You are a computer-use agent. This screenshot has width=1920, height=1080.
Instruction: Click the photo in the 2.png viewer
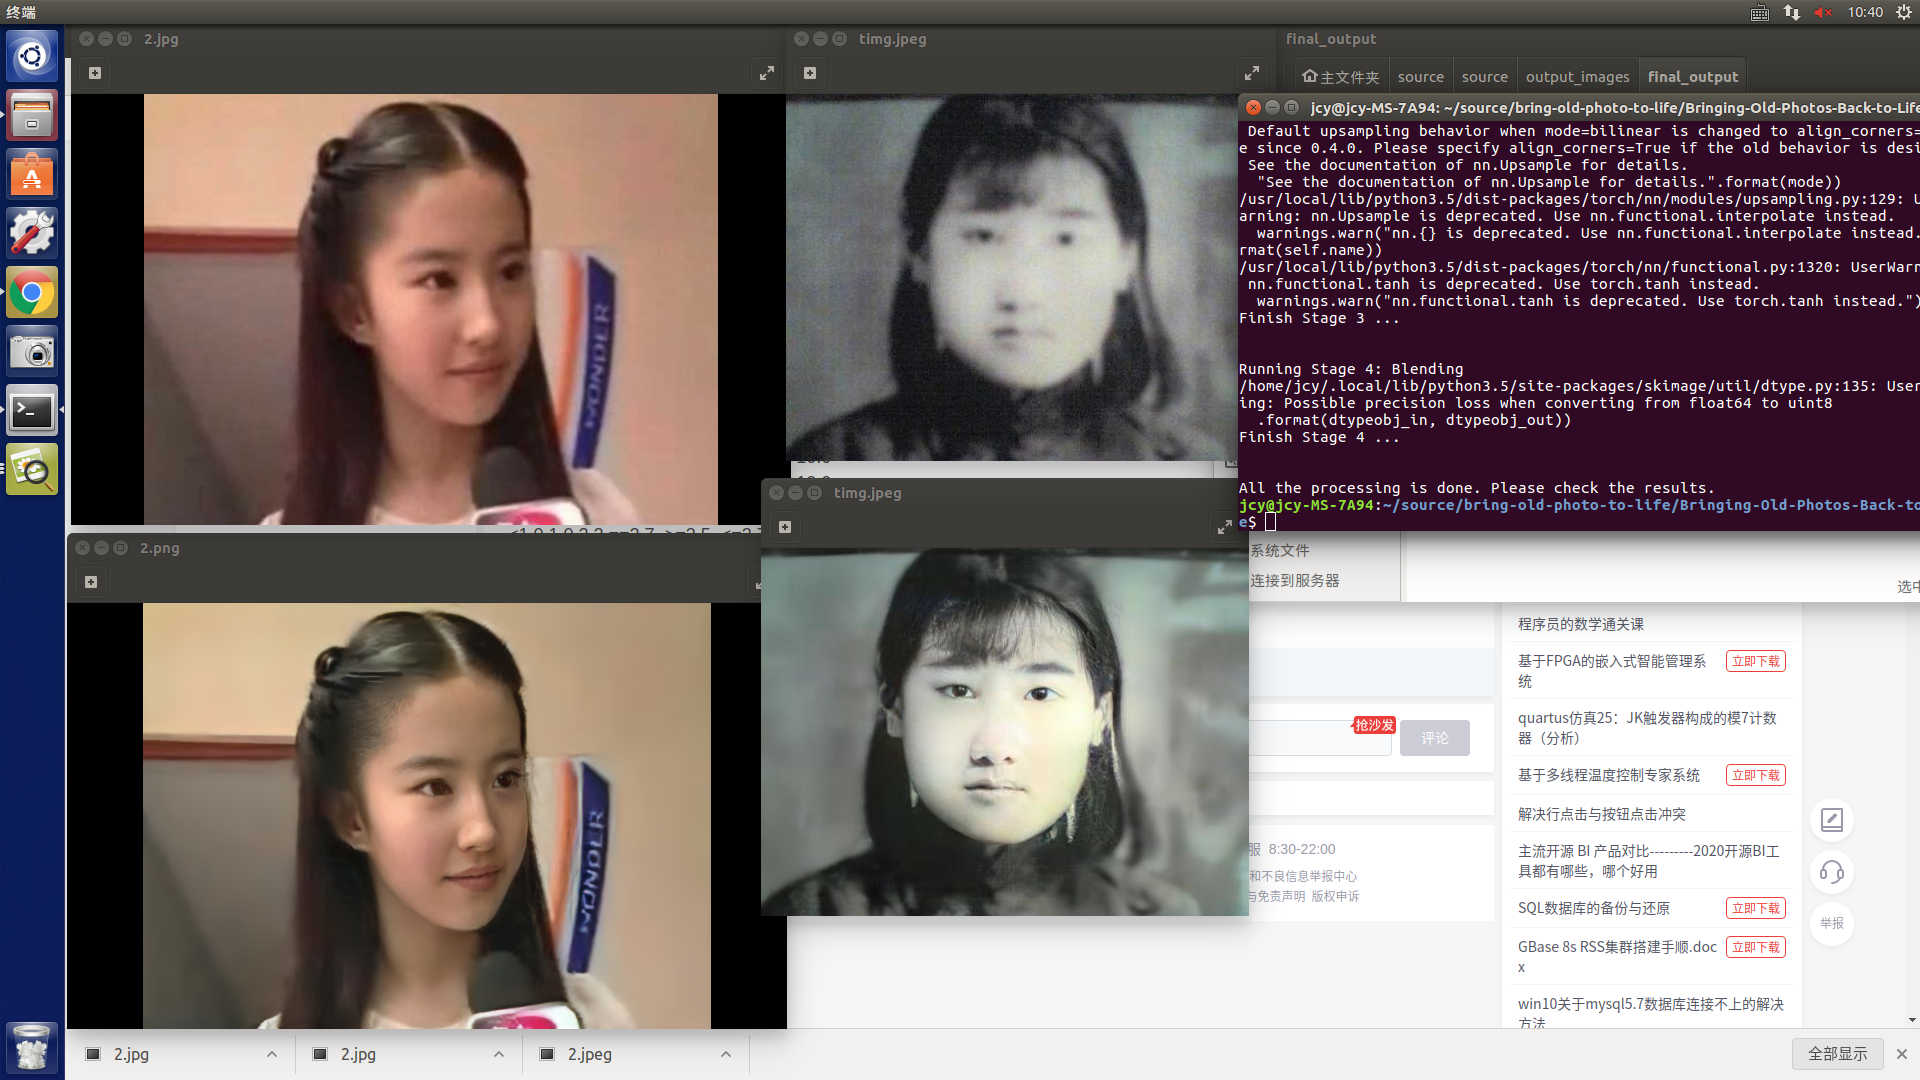(x=427, y=816)
